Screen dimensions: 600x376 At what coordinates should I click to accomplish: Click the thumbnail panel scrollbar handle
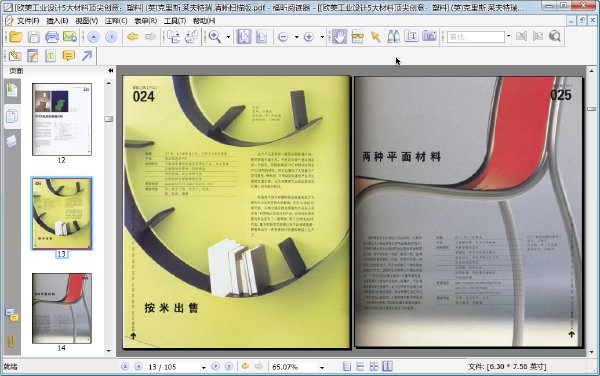pyautogui.click(x=109, y=119)
